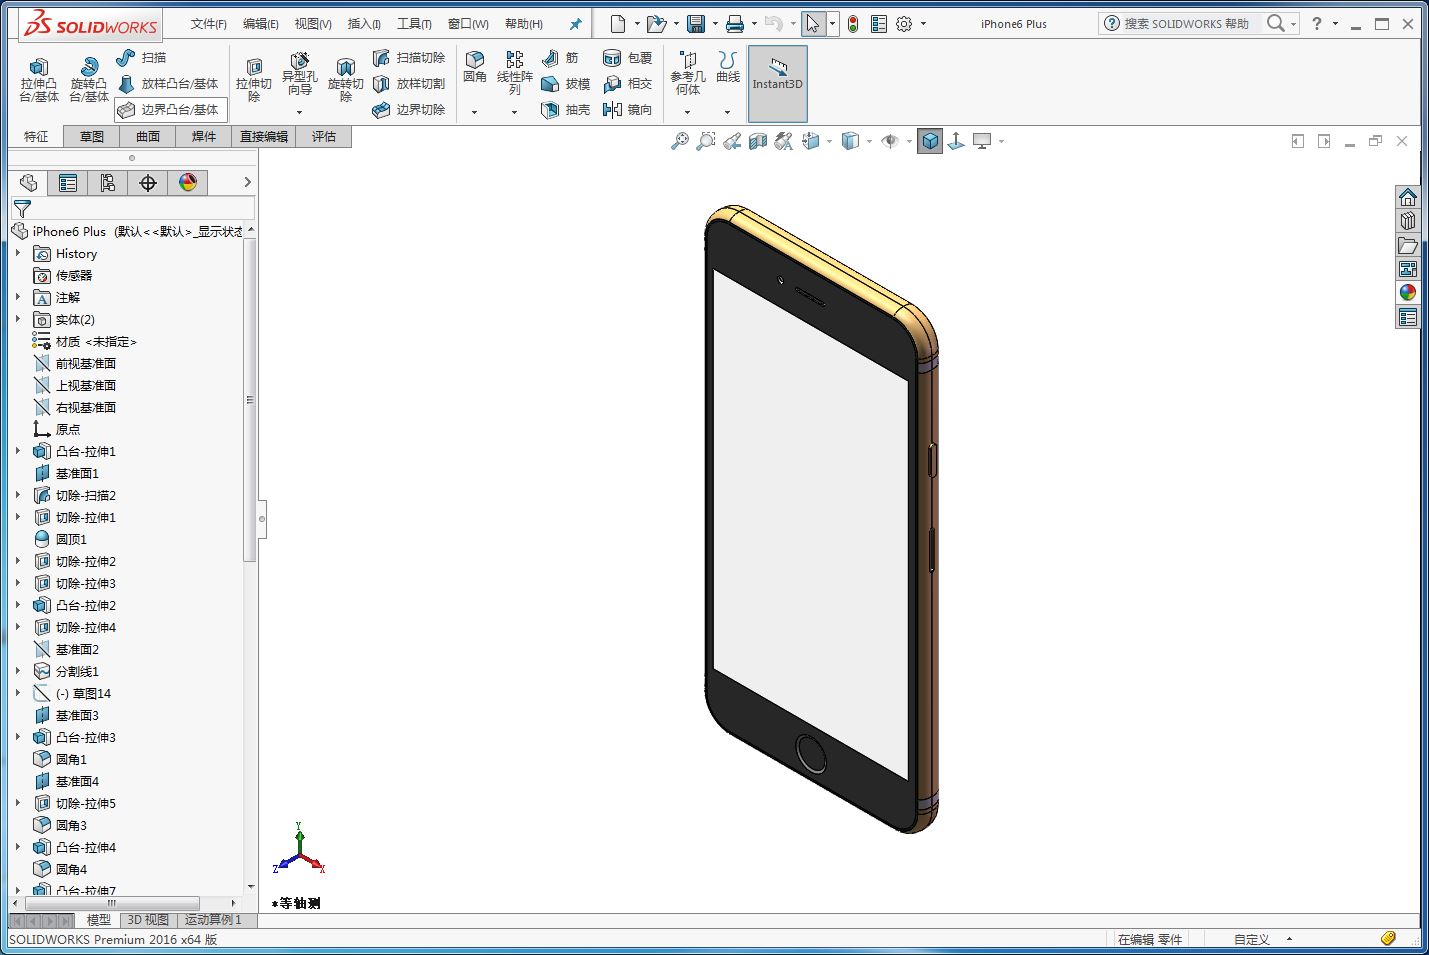The width and height of the screenshot is (1429, 955).
Task: Click the Rebuild traffic light icon
Action: (x=853, y=24)
